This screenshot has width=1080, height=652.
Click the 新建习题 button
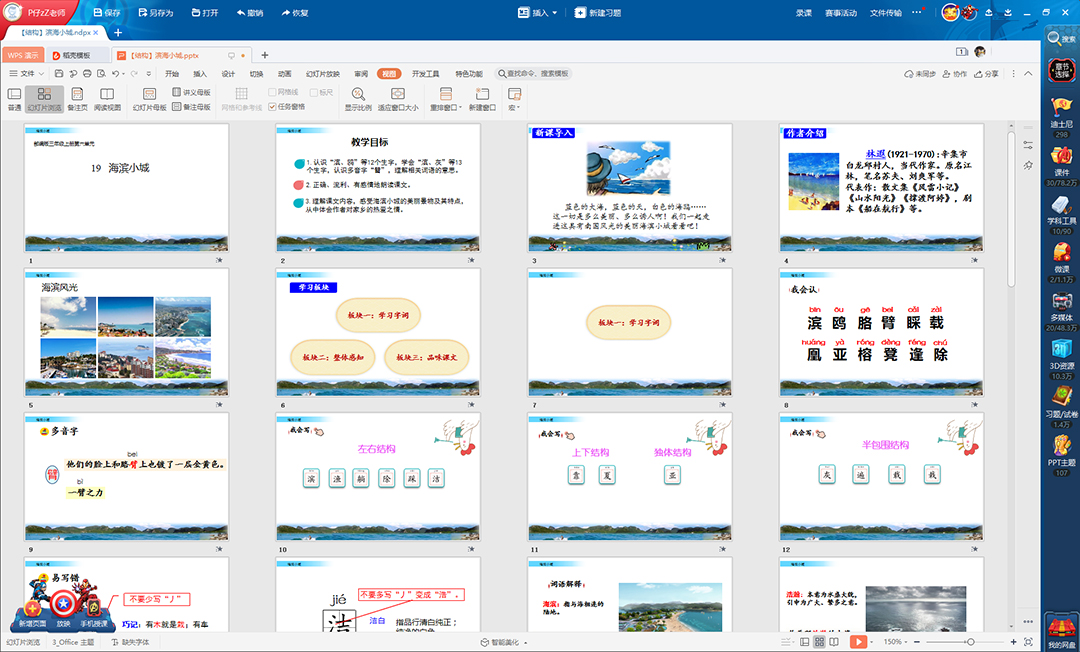[598, 12]
